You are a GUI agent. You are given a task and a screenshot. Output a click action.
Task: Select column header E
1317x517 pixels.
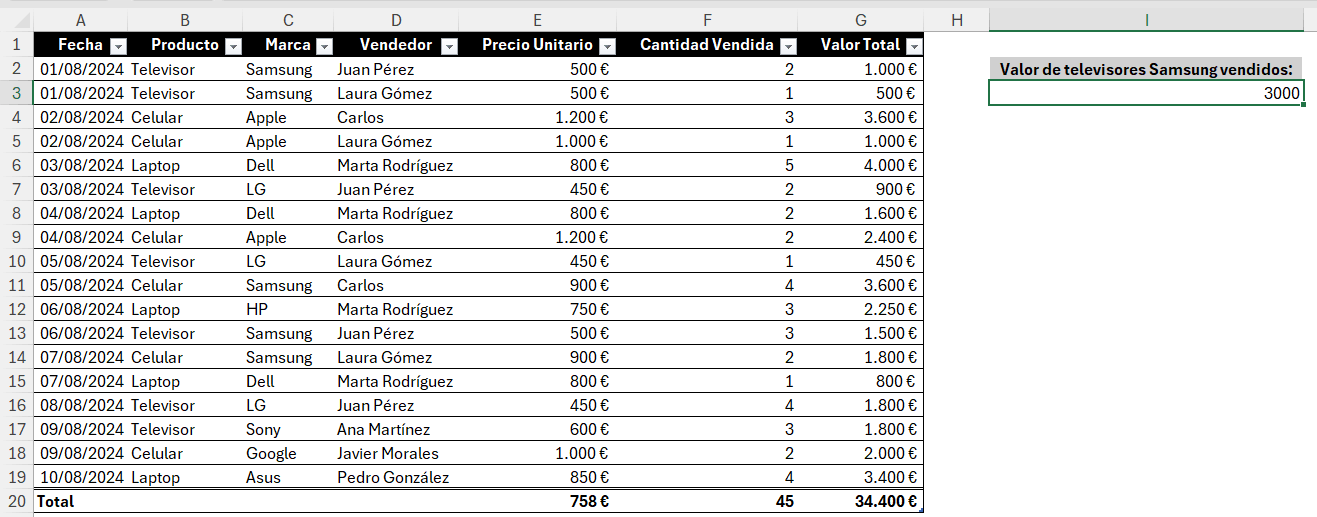point(538,20)
